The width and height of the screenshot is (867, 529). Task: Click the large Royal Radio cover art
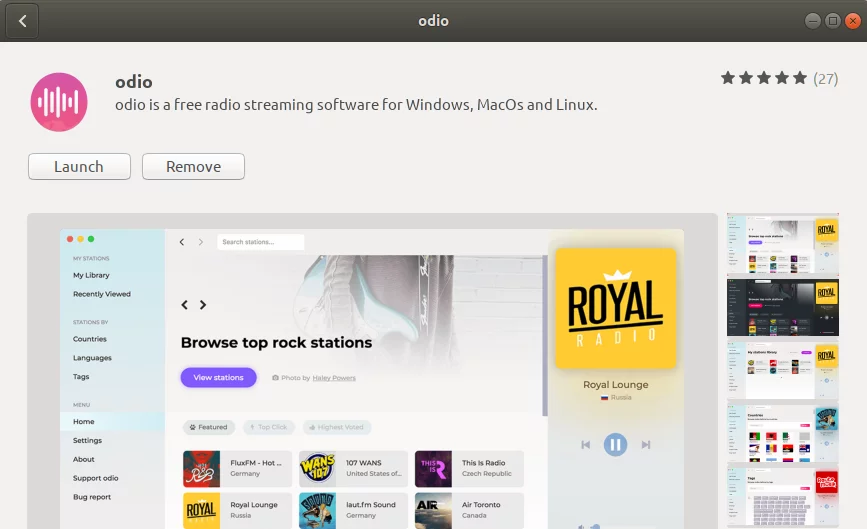[615, 308]
